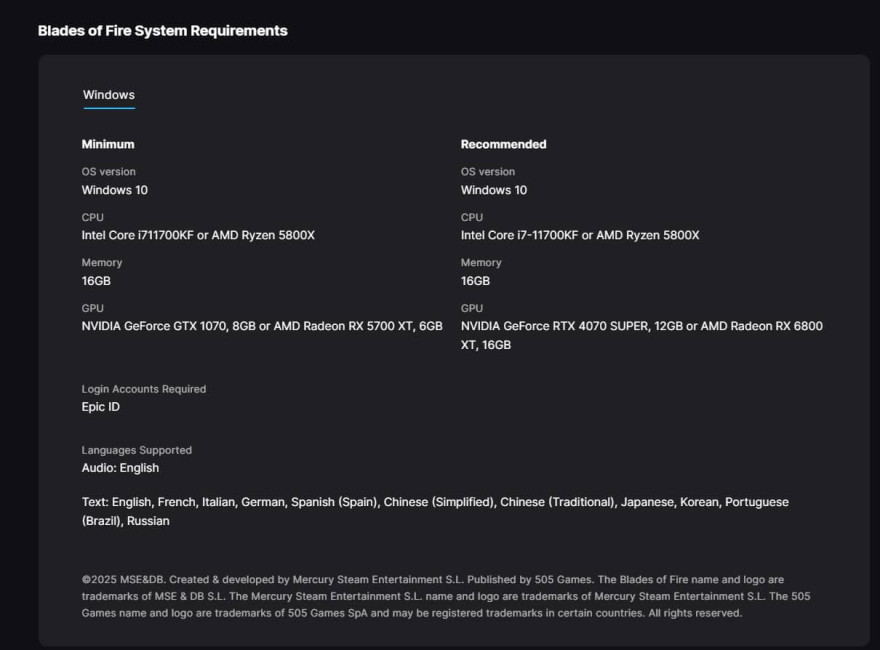Screen dimensions: 880x650
Task: Click the Blades of Fire System Requirements heading
Action: (x=163, y=31)
